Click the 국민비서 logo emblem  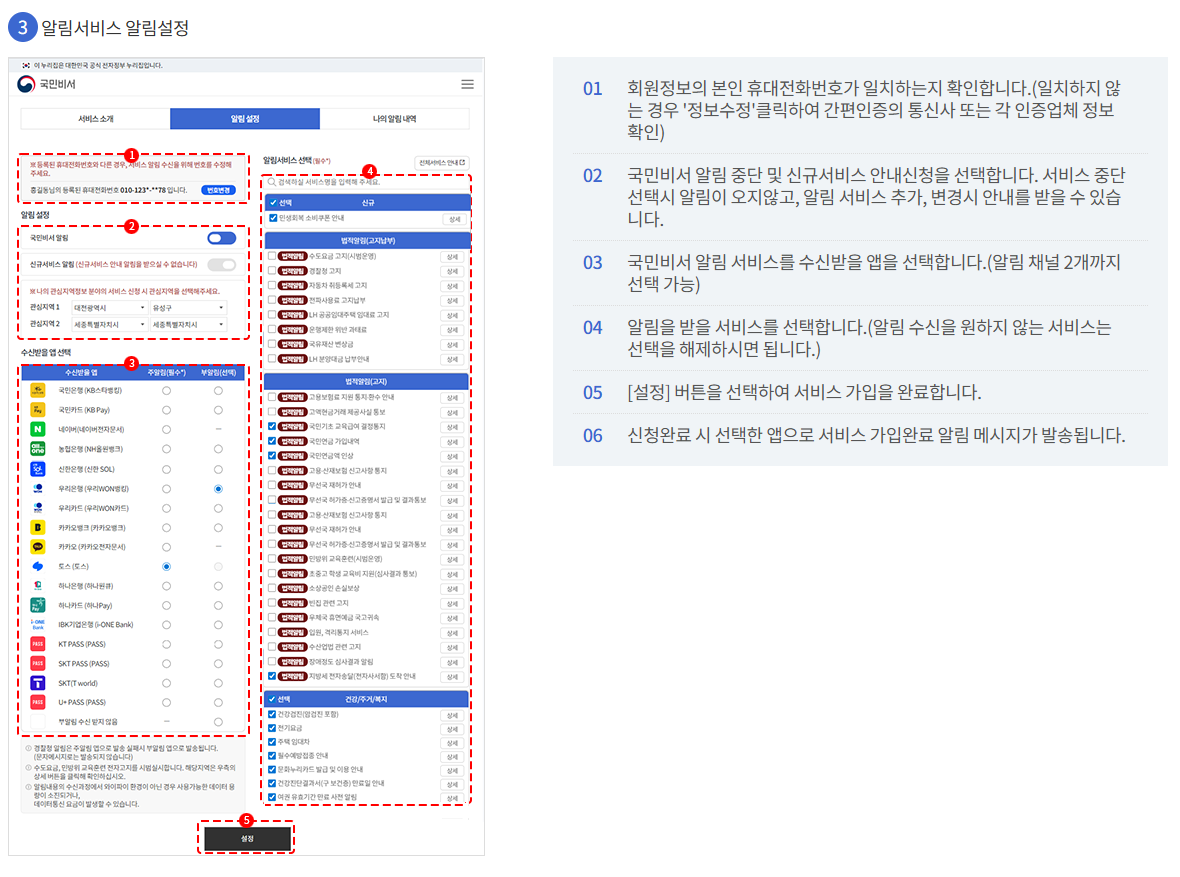pos(26,84)
